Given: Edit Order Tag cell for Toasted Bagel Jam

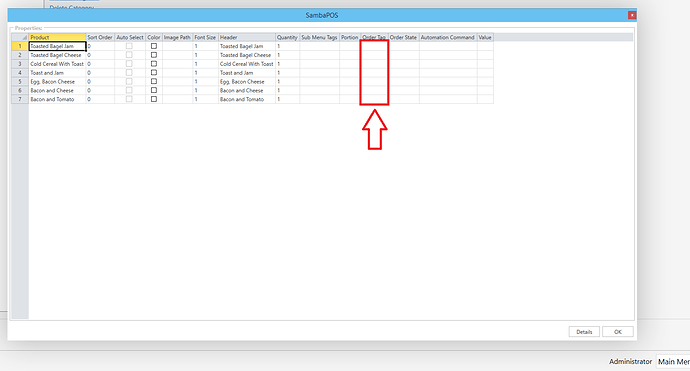Looking at the screenshot, I should coord(374,46).
